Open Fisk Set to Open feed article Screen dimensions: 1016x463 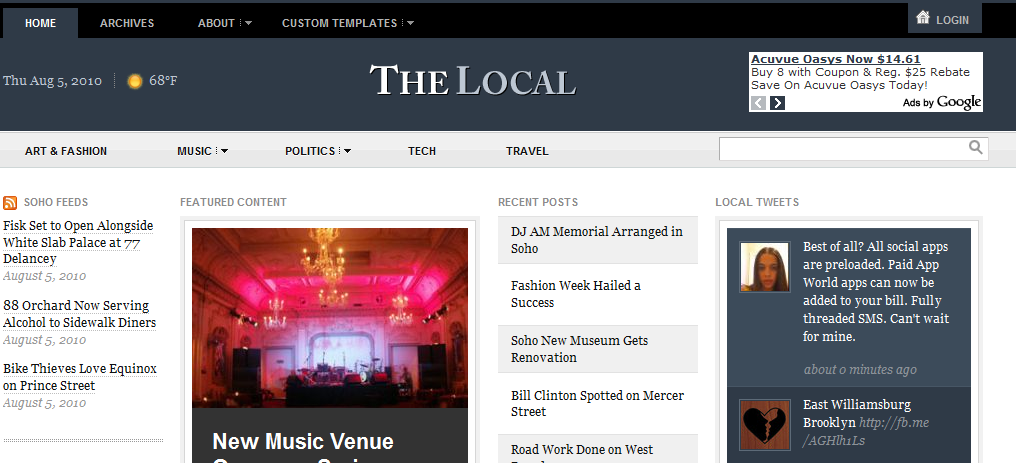(78, 242)
